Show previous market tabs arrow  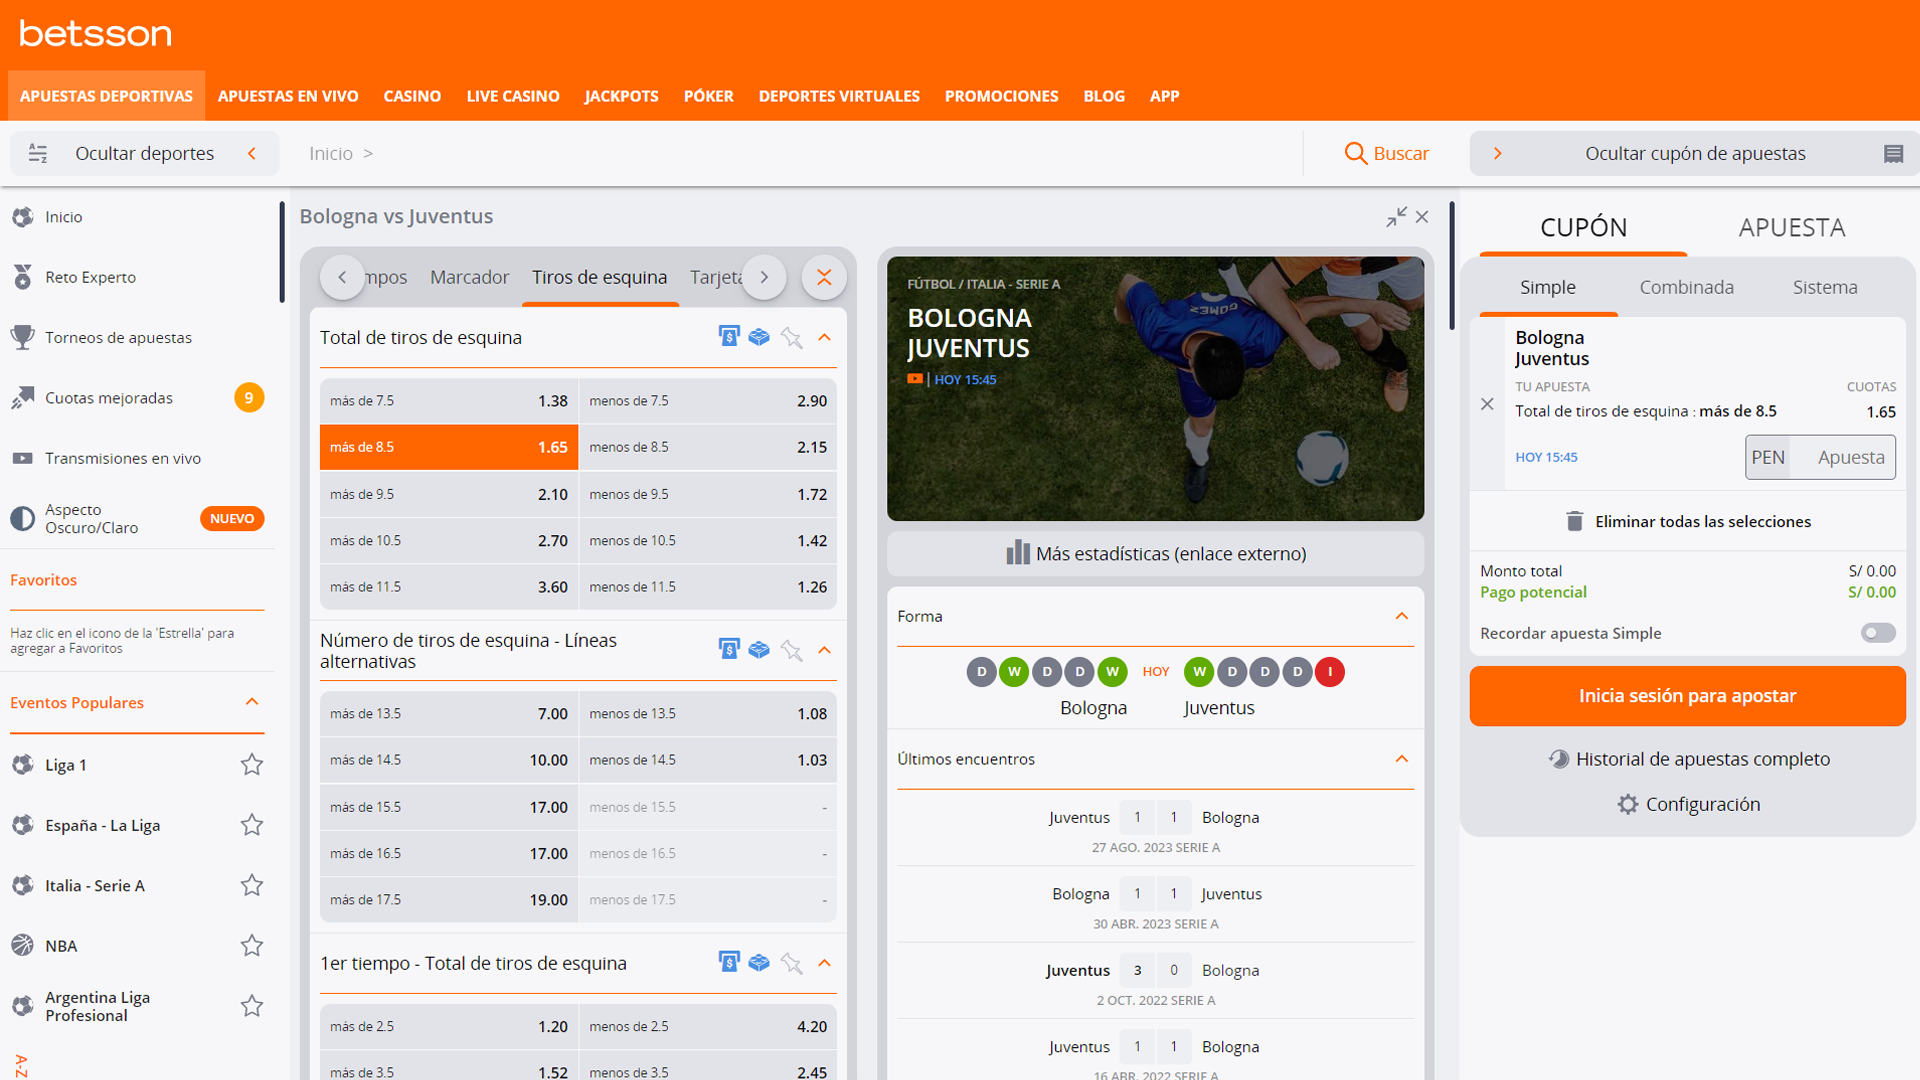point(342,277)
